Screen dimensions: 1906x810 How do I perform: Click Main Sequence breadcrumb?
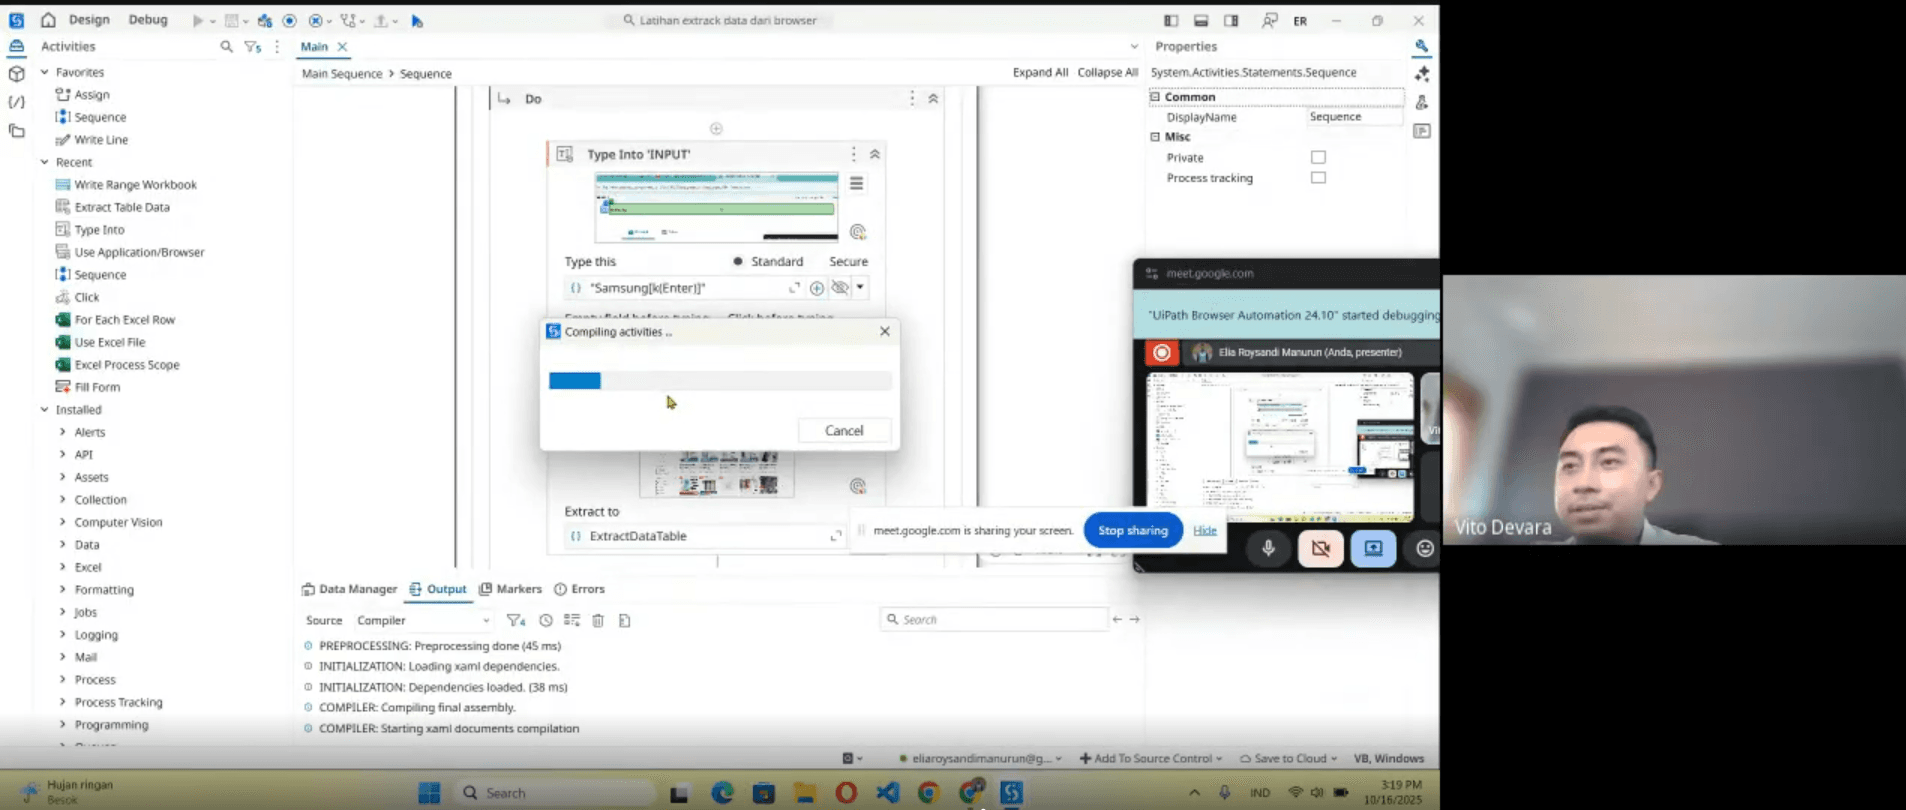pos(342,74)
